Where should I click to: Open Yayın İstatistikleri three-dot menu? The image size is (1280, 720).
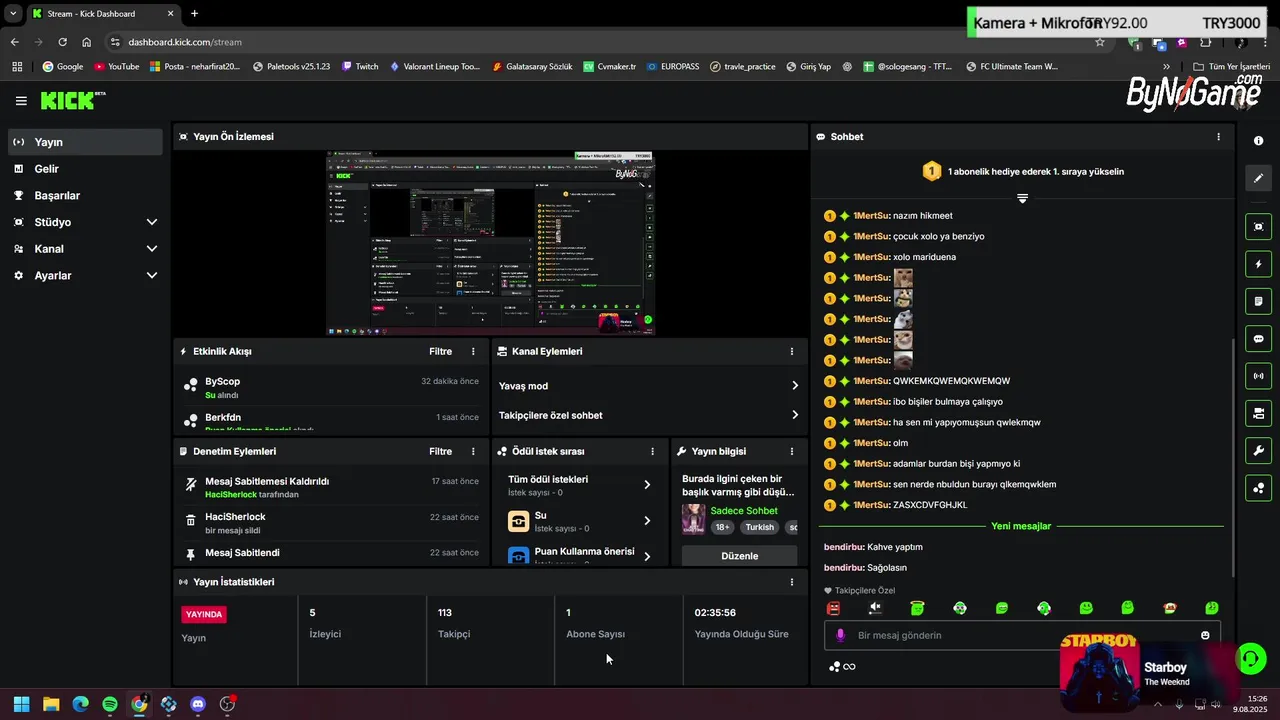(x=791, y=582)
